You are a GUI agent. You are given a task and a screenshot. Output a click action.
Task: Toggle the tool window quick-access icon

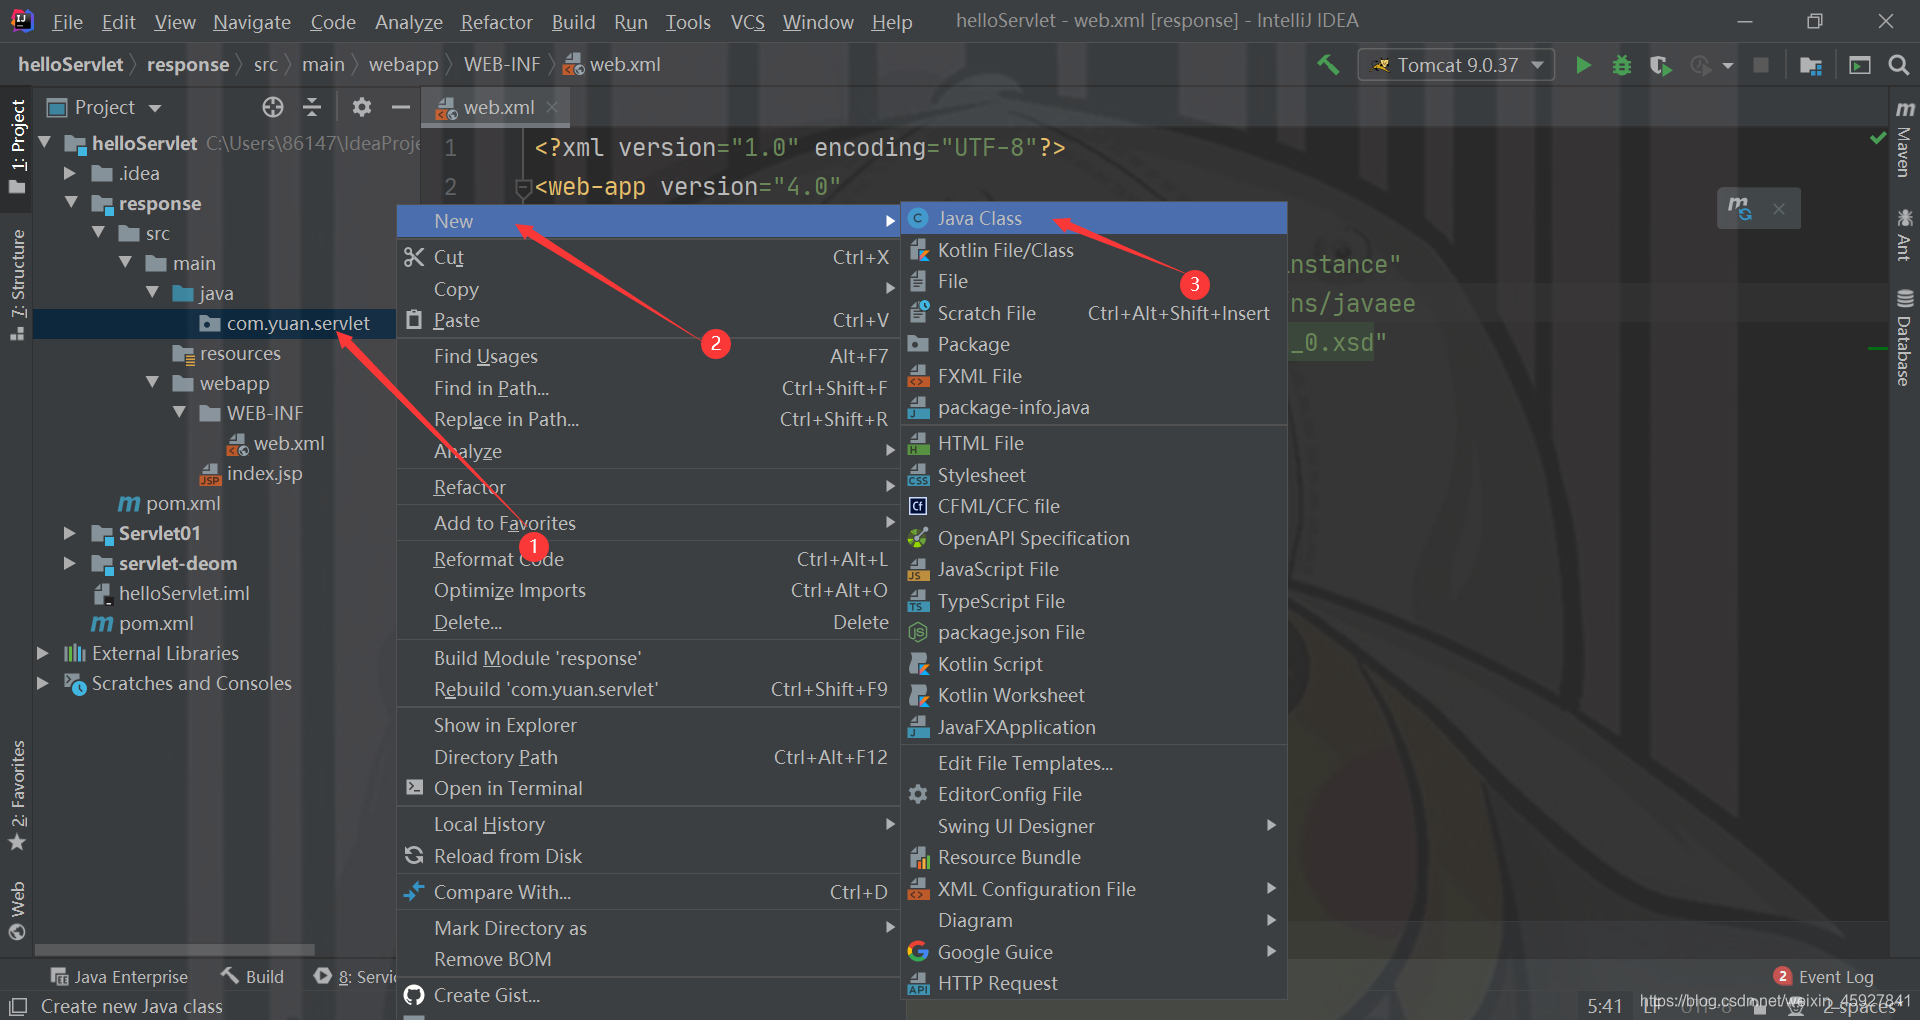click(17, 1007)
